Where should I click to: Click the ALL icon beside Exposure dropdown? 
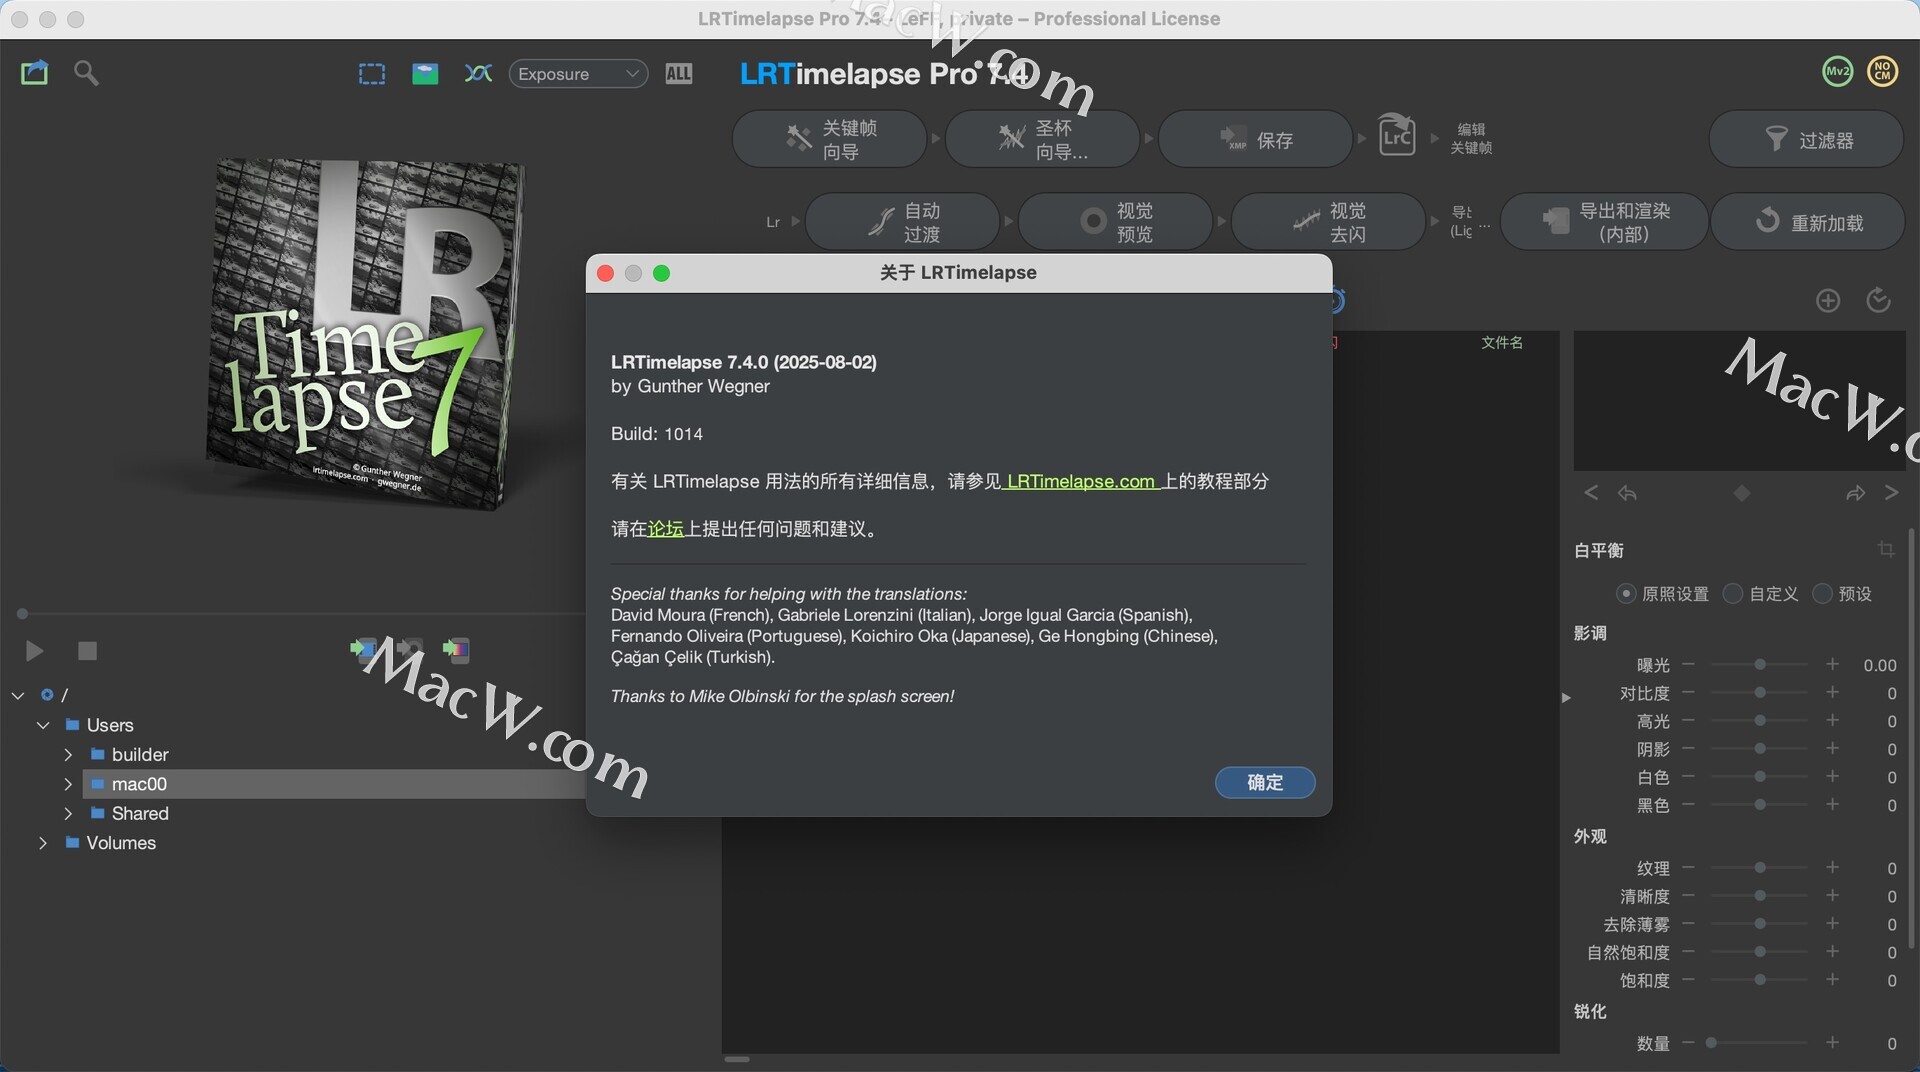[x=678, y=74]
